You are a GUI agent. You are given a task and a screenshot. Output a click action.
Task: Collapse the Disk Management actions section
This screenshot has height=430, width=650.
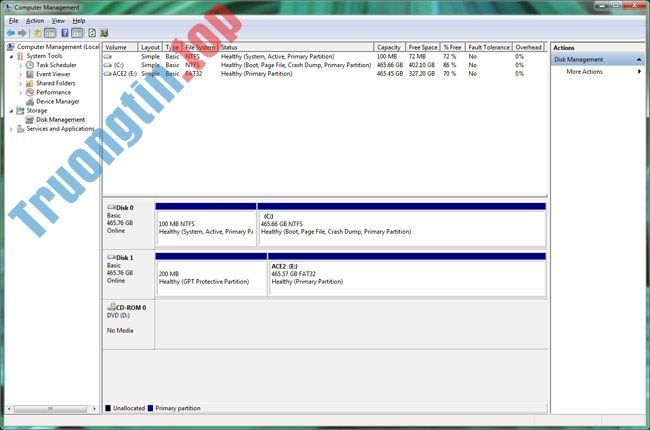[x=639, y=60]
